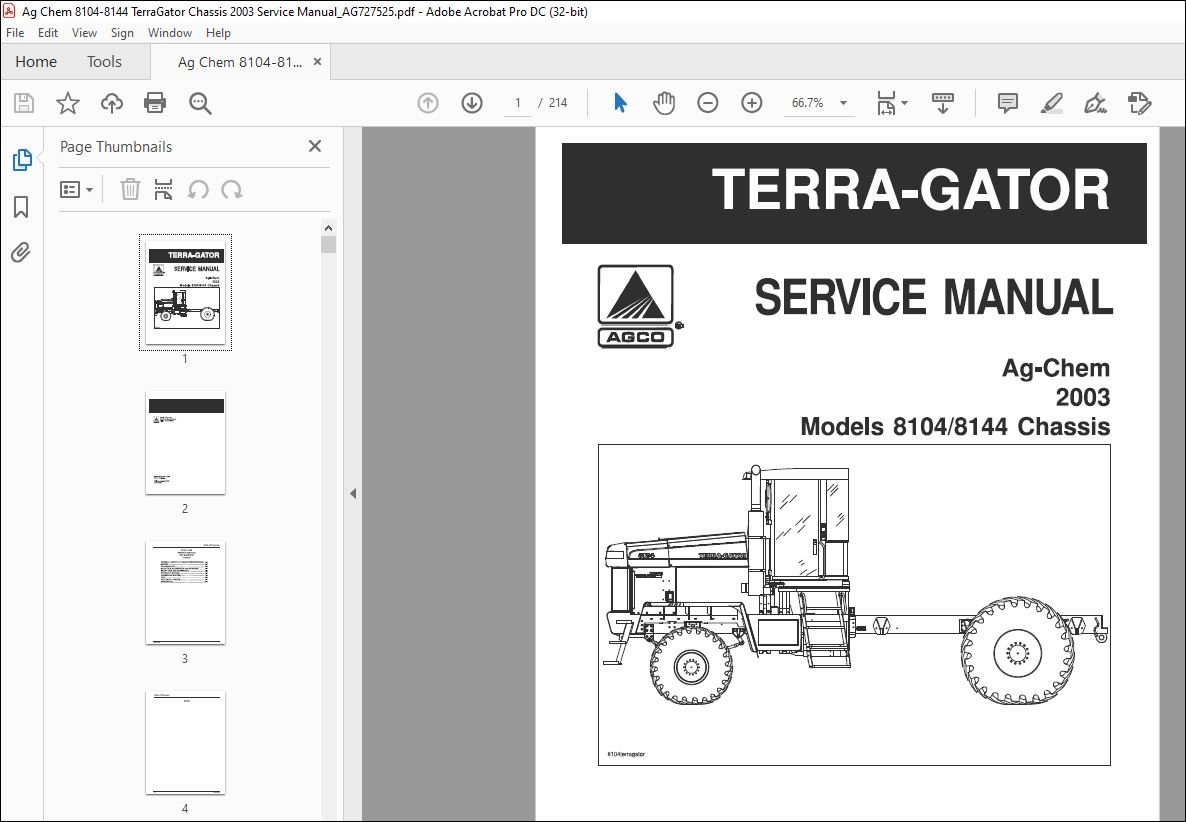Click the scrolling mode icon
Viewport: 1186px width, 822px height.
942,103
